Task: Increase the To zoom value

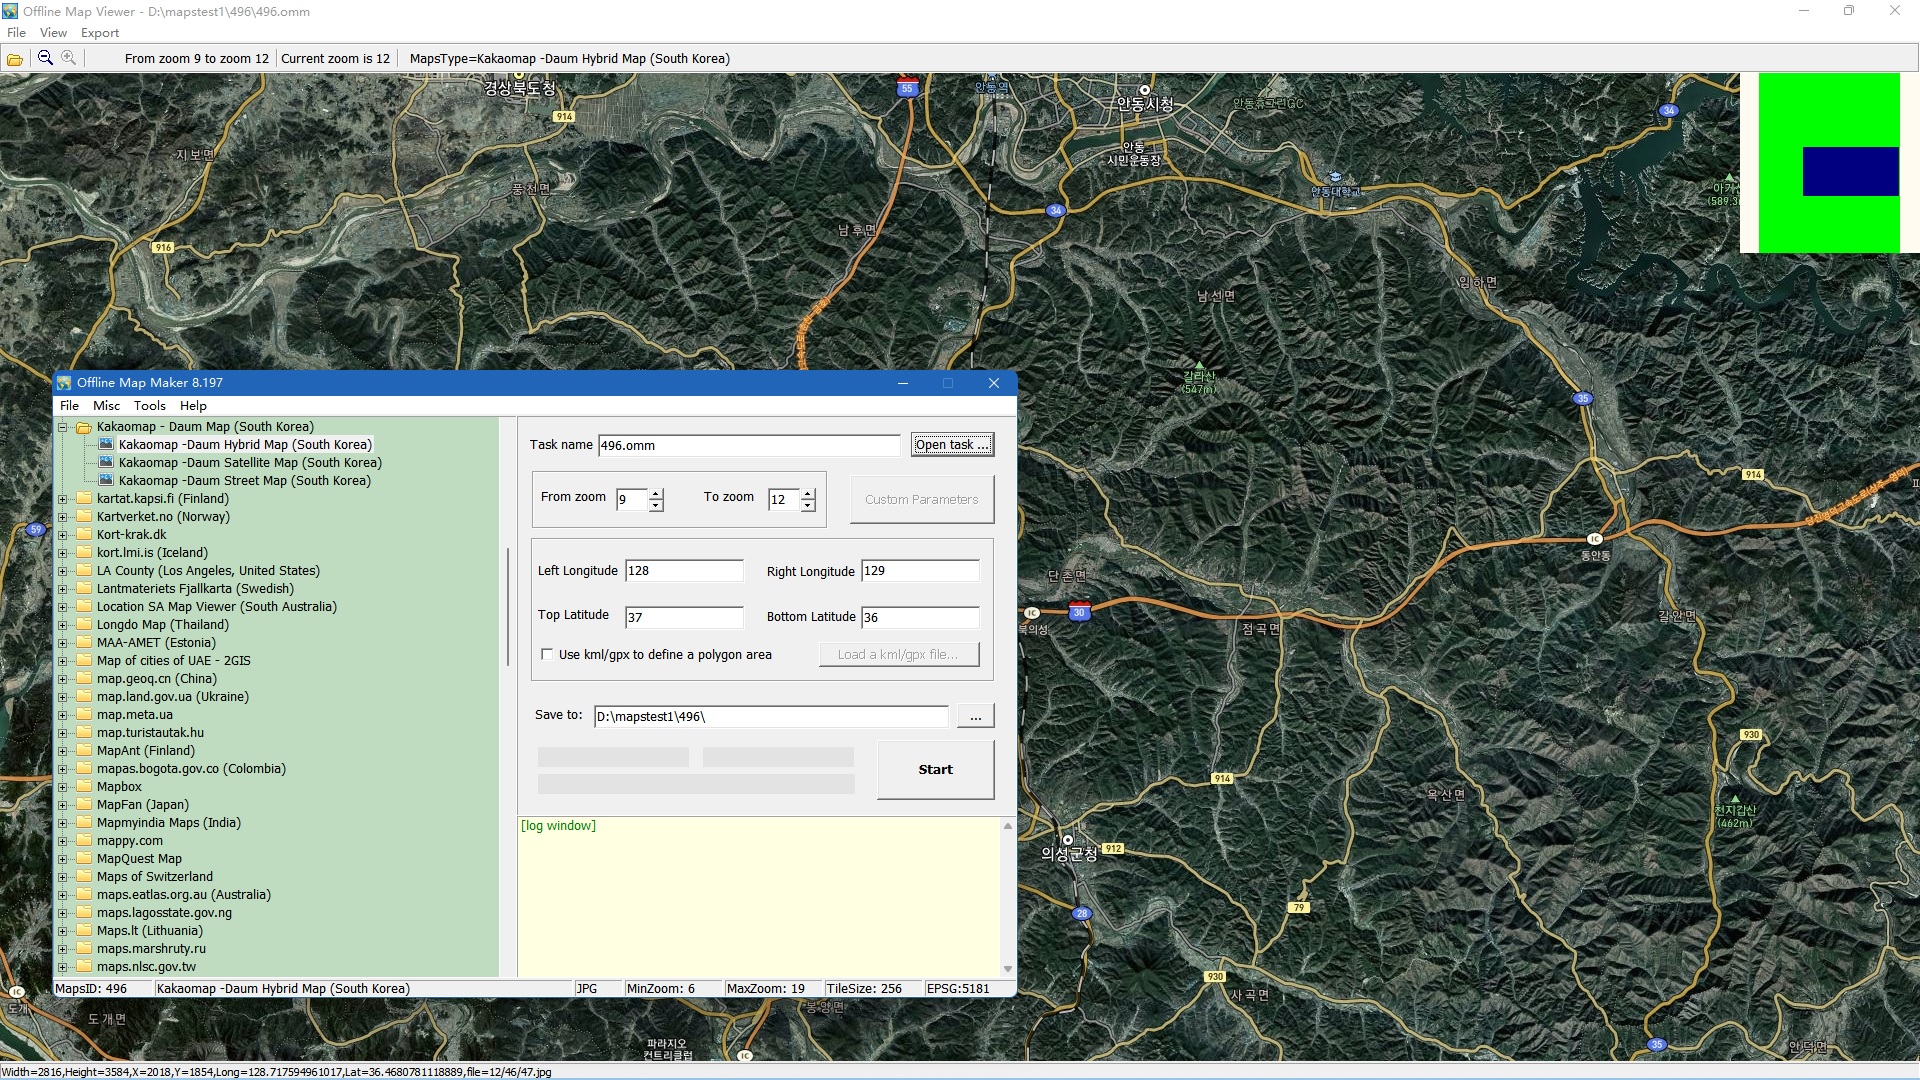Action: 808,493
